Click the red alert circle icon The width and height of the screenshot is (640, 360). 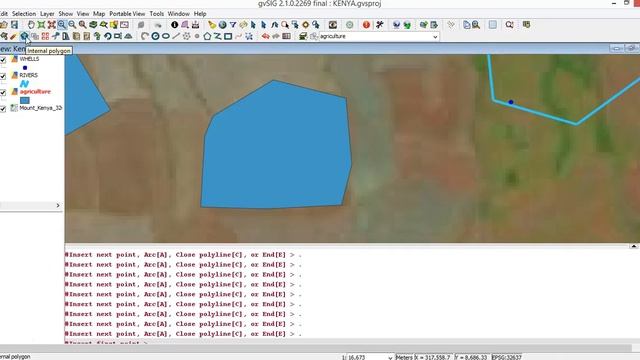click(366, 25)
